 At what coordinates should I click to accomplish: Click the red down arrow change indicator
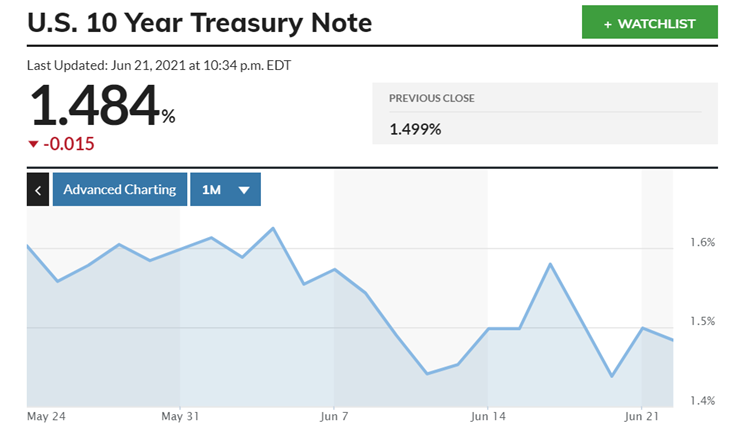pos(34,144)
